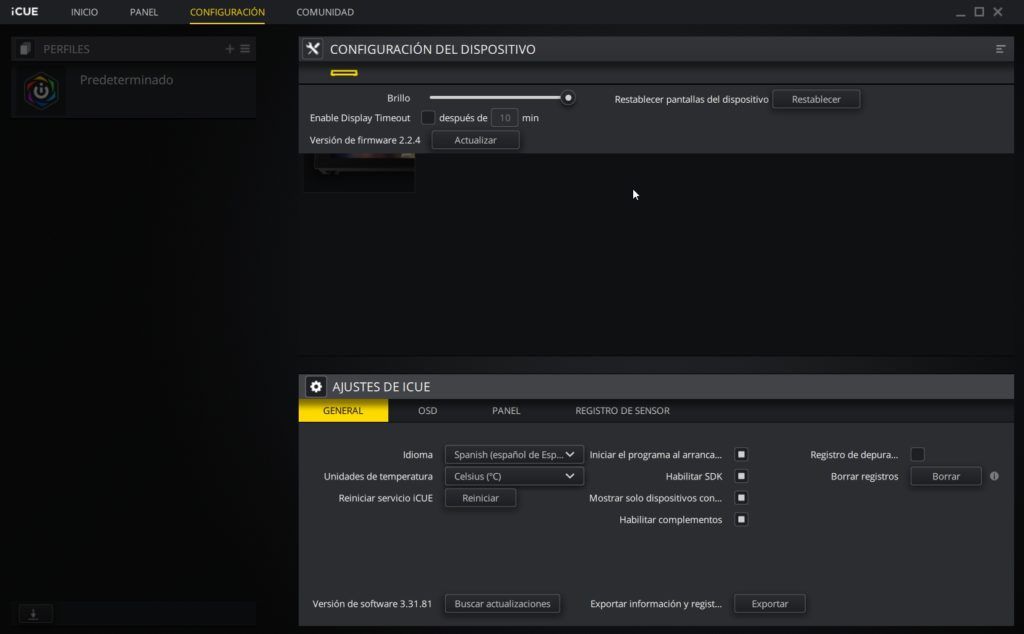Toggle Iniciar el programa al arrancar checkbox

click(741, 454)
